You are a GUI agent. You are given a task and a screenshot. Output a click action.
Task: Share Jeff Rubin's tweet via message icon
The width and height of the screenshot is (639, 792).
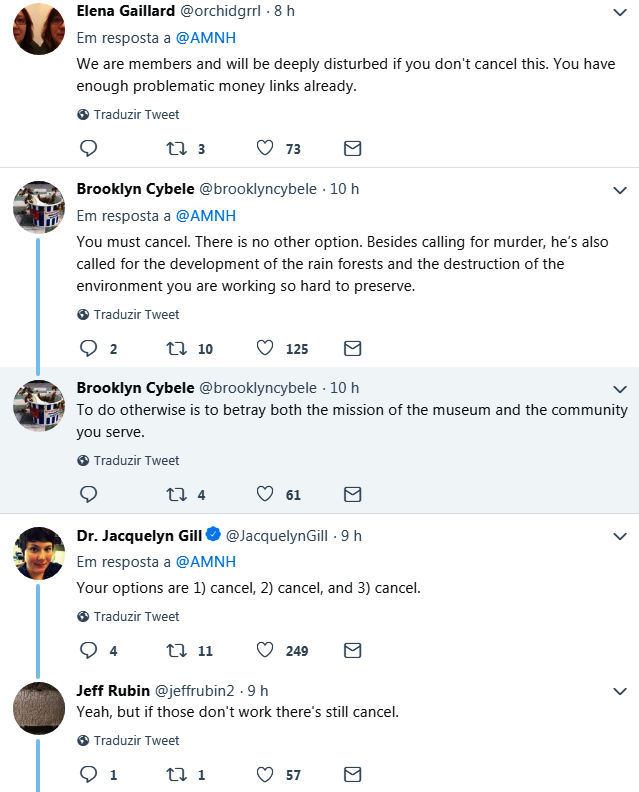[352, 774]
